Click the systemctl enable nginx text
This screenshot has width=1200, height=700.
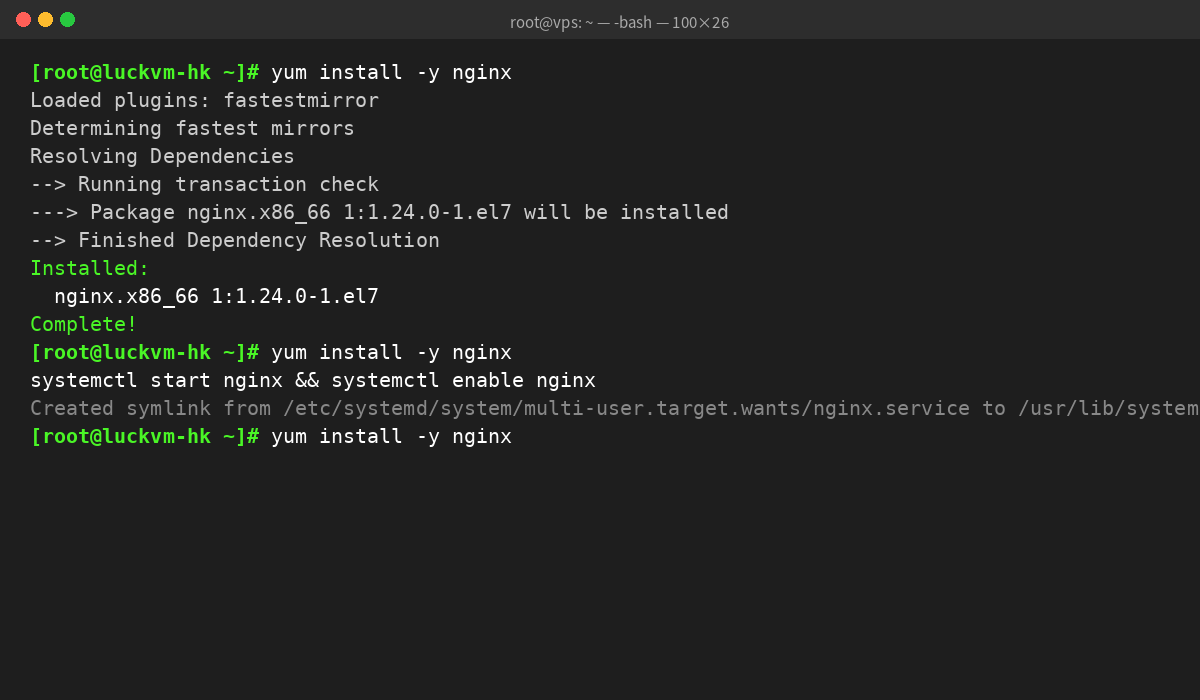pos(463,381)
